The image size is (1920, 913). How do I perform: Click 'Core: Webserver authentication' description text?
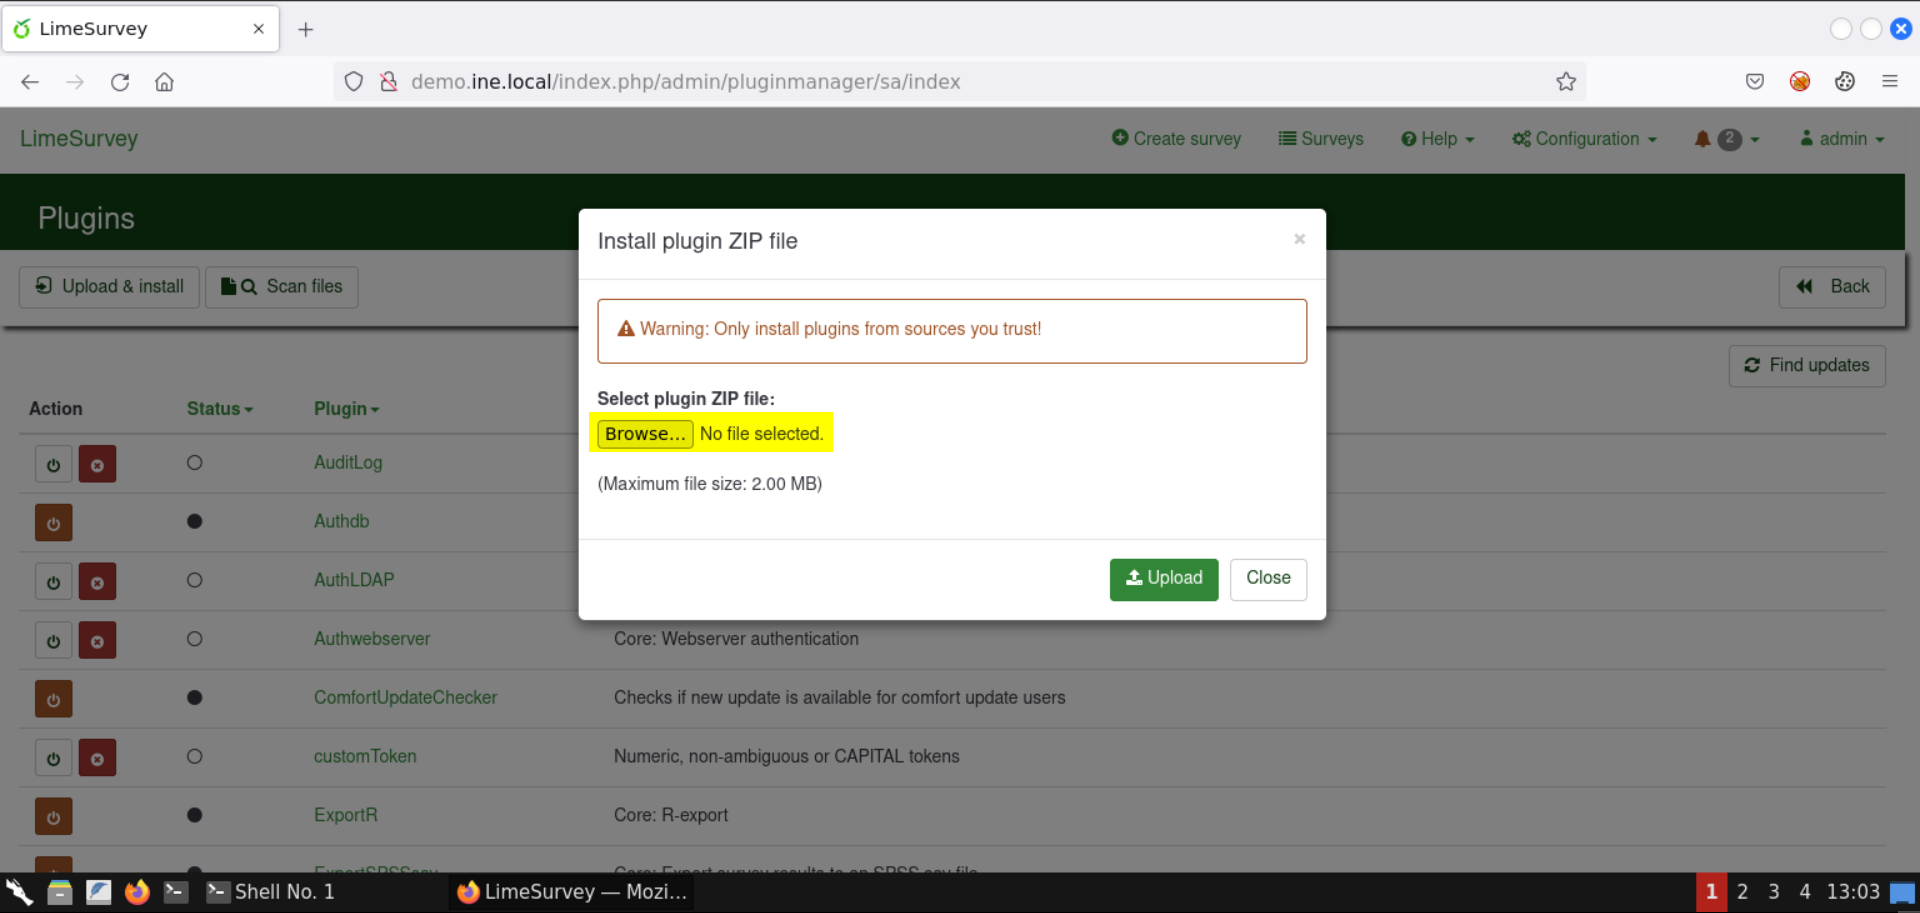(x=736, y=639)
